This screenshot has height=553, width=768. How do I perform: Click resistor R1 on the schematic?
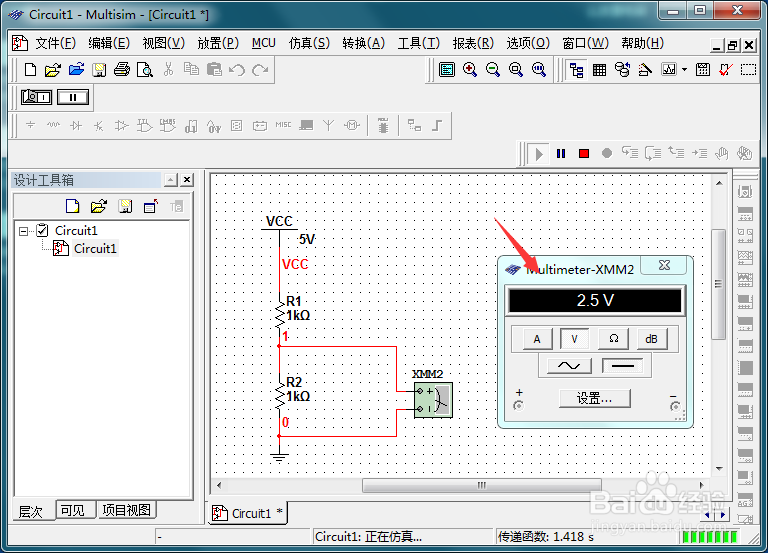tap(281, 313)
